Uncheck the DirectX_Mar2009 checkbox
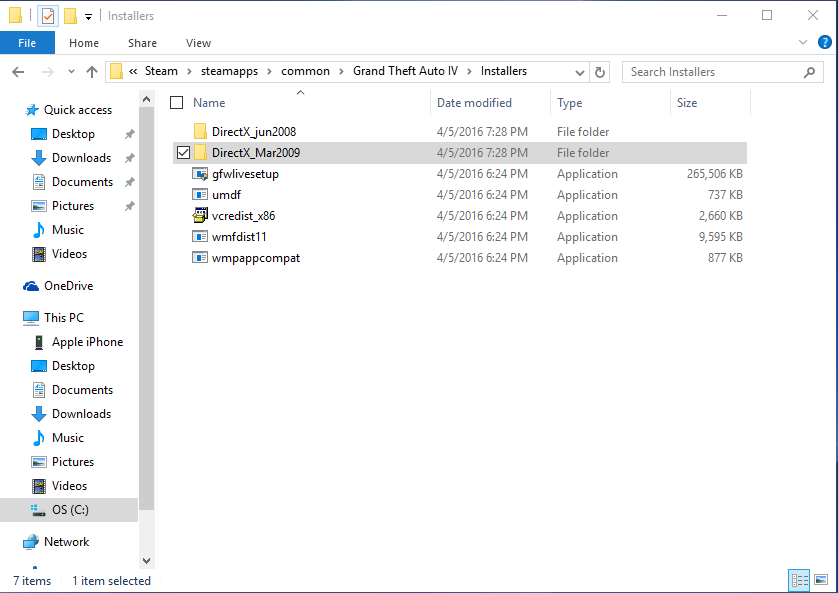Viewport: 838px width, 593px height. 183,153
